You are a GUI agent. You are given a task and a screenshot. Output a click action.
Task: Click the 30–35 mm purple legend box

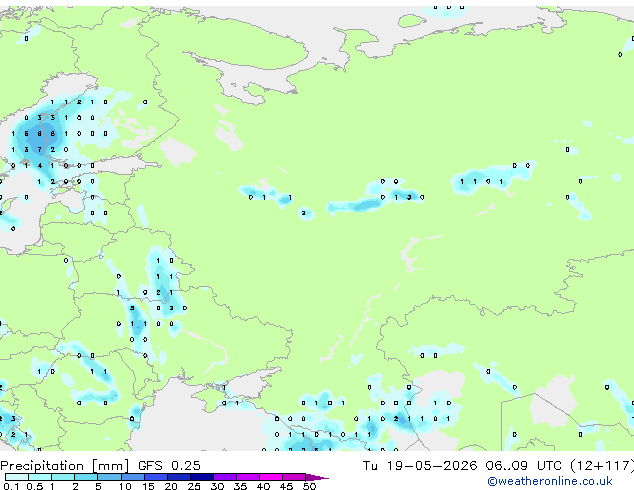pos(225,477)
